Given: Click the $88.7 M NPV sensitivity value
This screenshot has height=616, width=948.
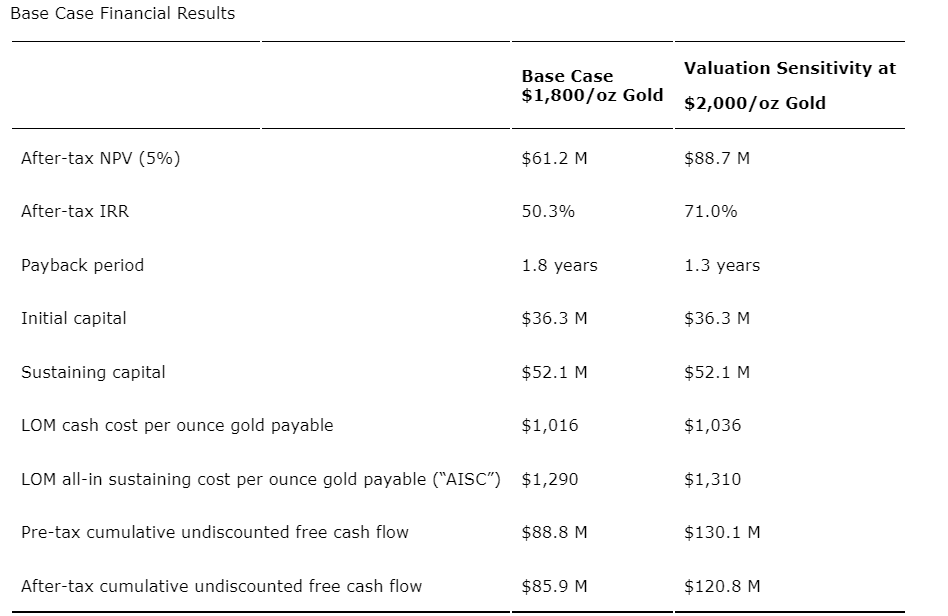Looking at the screenshot, I should tap(716, 158).
